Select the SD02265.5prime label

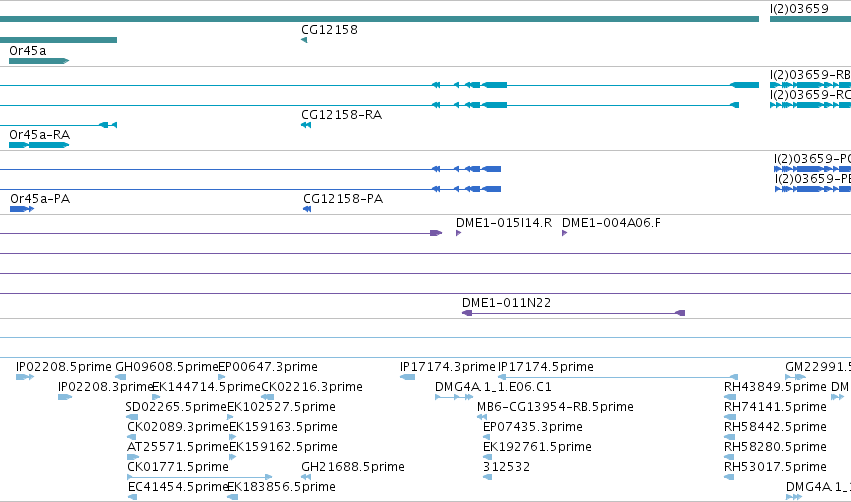(176, 407)
